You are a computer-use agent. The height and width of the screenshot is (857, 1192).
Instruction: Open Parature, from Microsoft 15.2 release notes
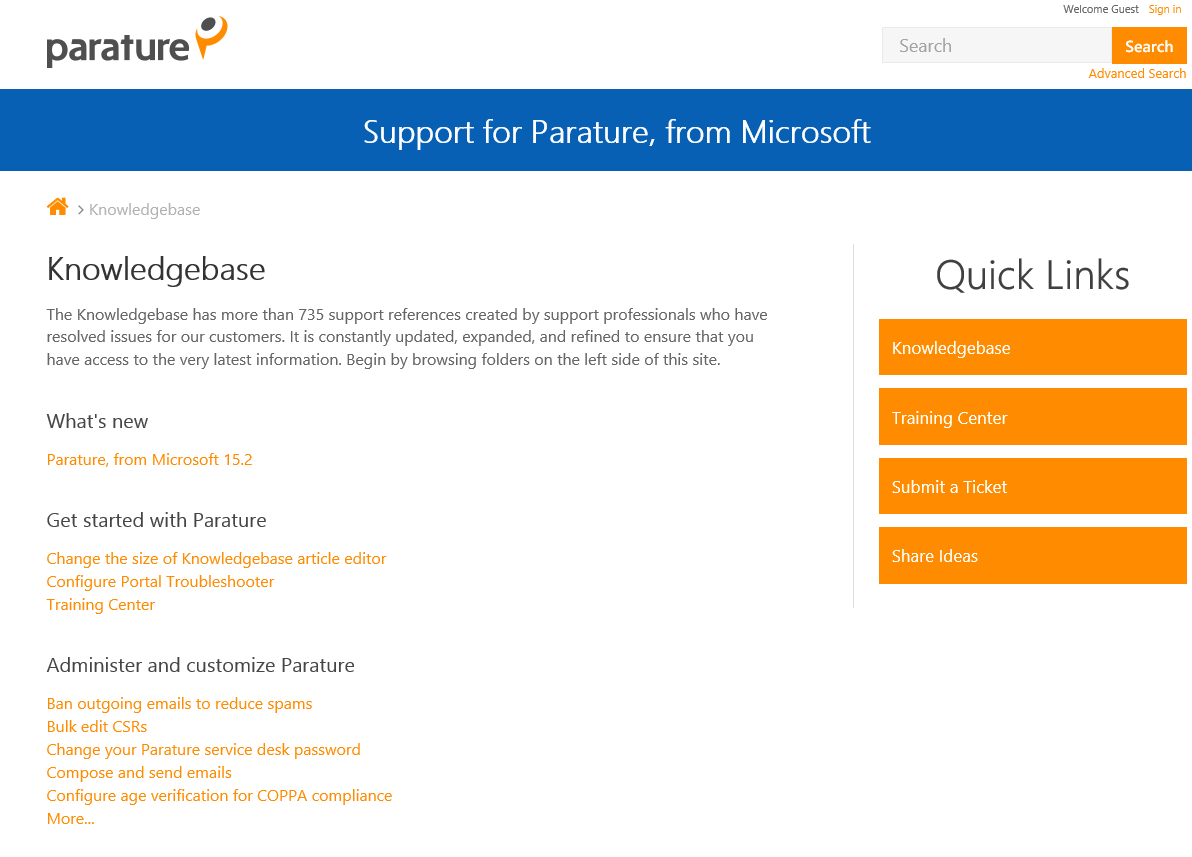149,459
